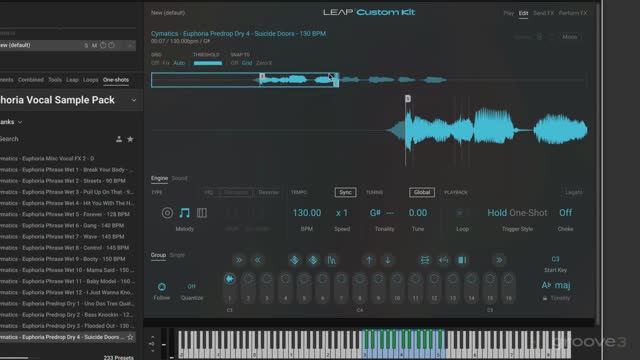Click the 0.00 Tune value
The image size is (640, 360).
coord(418,213)
